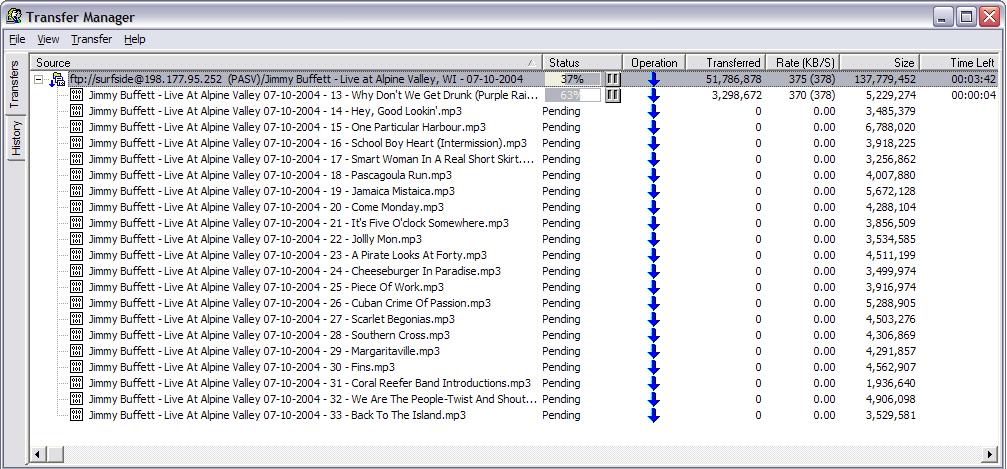Select the Coral Reefer Band Introductions.mp3 file
This screenshot has width=1007, height=469.
click(x=310, y=384)
